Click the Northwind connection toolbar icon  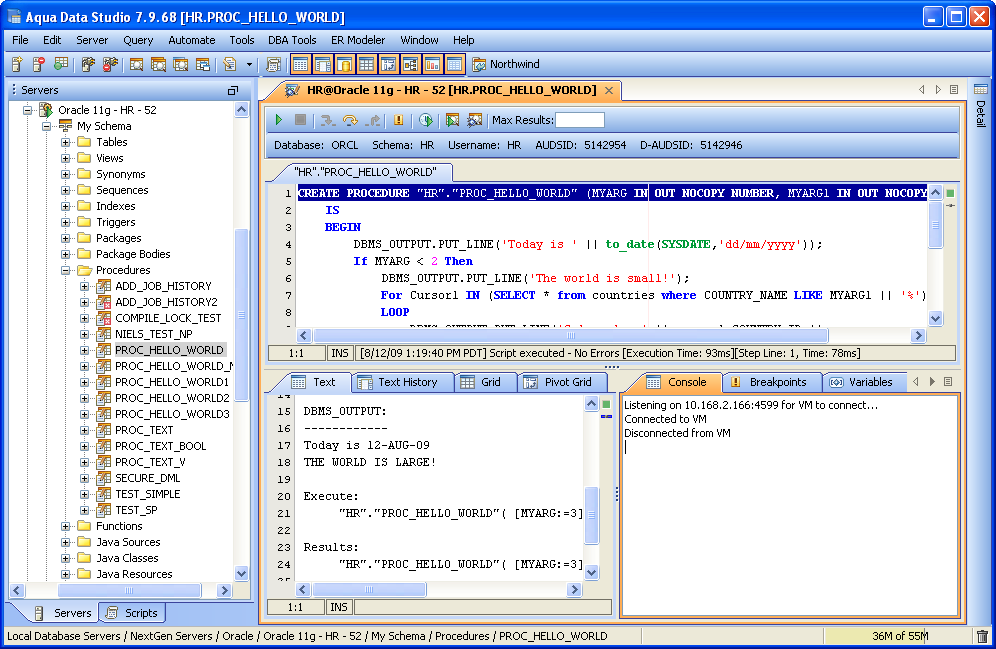479,65
